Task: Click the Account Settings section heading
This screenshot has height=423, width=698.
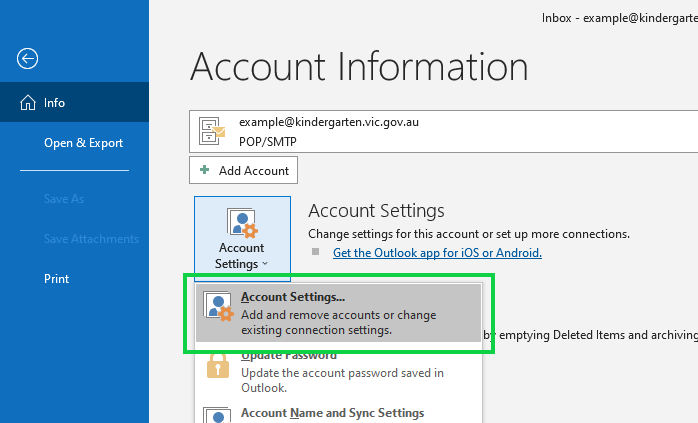Action: (x=376, y=211)
